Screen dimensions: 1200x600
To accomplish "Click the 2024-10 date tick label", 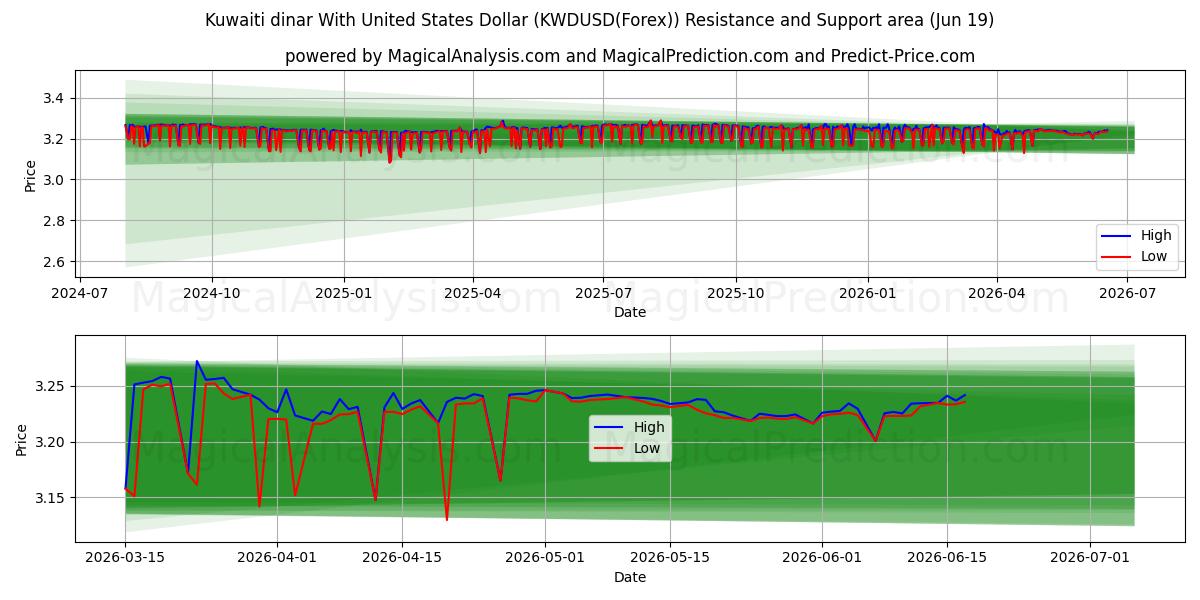I will coord(212,293).
